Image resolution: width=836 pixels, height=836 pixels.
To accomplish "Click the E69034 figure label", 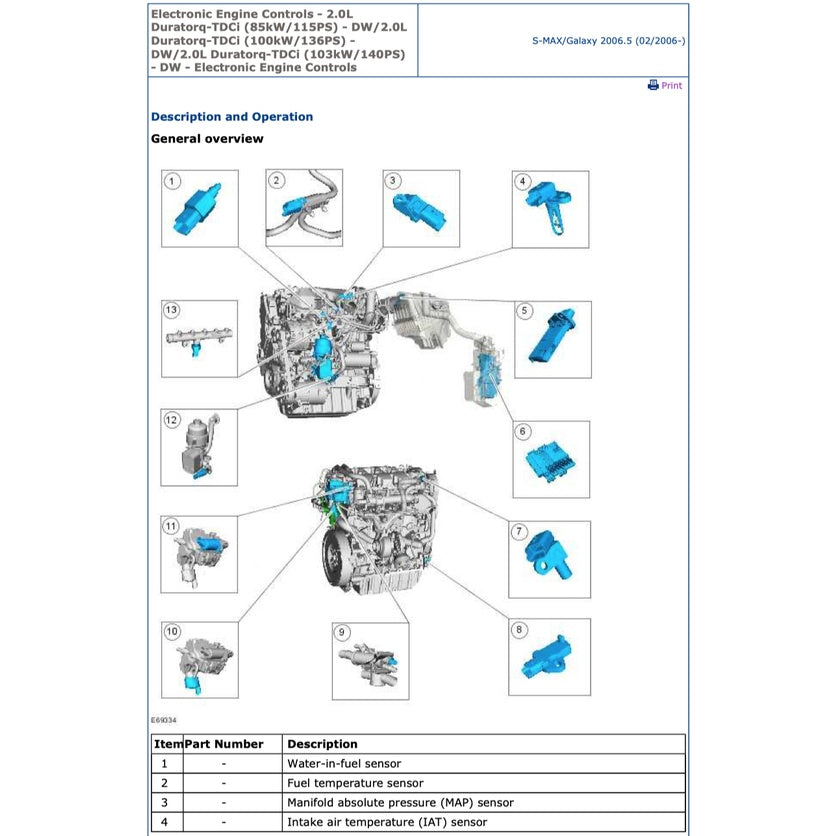I will (x=164, y=718).
